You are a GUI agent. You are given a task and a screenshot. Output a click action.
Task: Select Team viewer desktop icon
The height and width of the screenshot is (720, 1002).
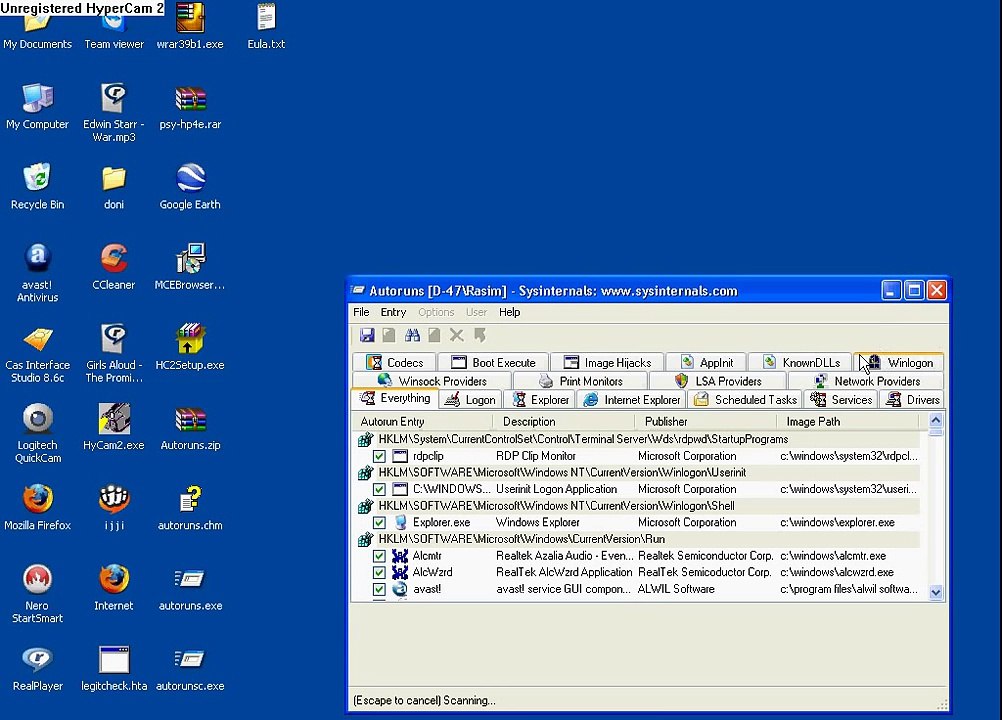(114, 31)
